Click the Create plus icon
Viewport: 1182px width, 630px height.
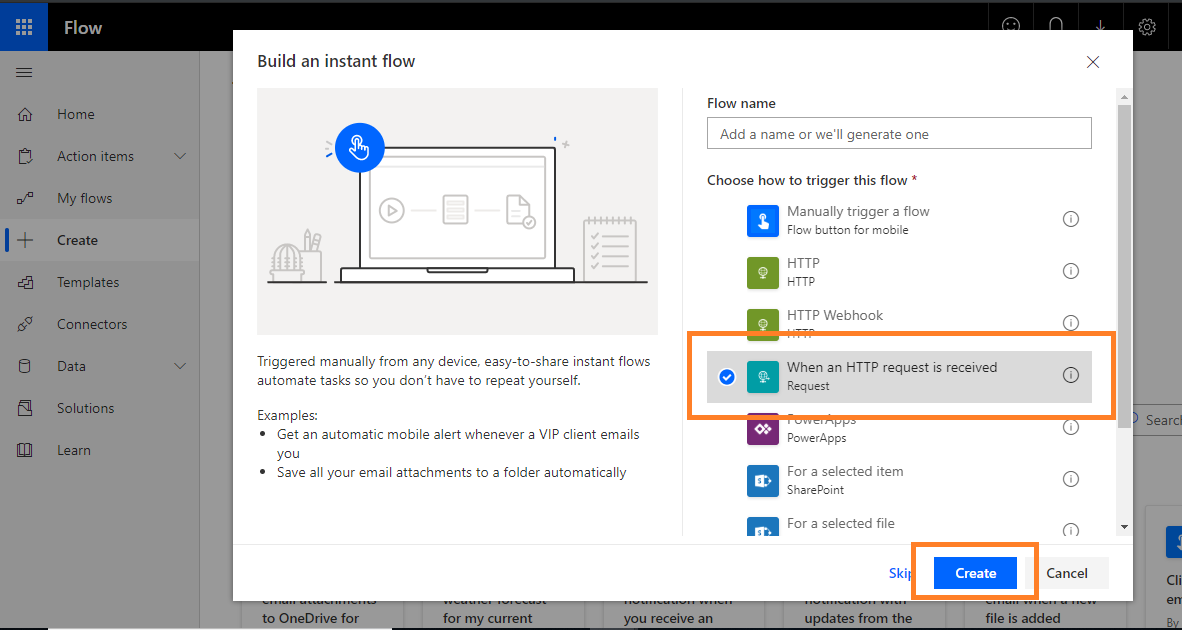pos(25,240)
